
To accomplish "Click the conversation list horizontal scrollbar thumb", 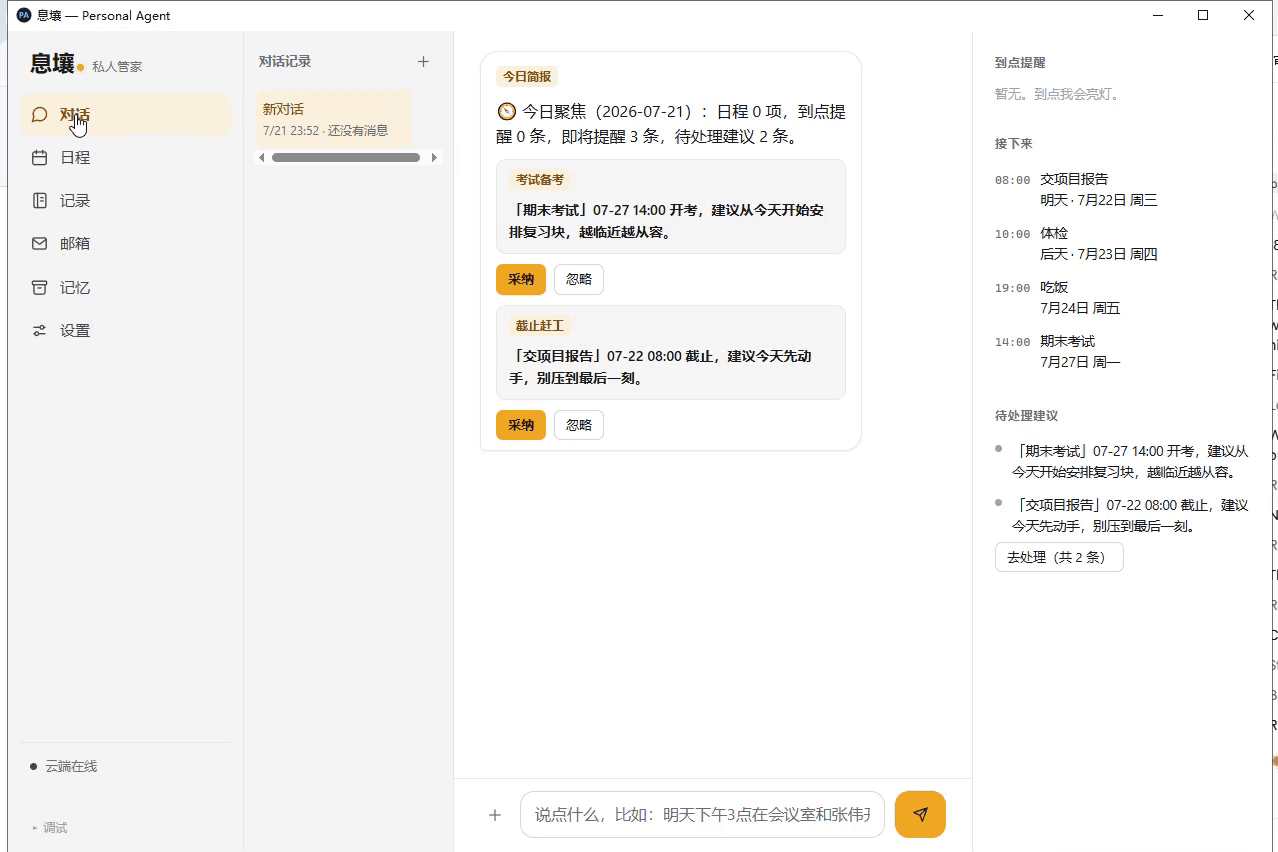I will click(x=346, y=158).
